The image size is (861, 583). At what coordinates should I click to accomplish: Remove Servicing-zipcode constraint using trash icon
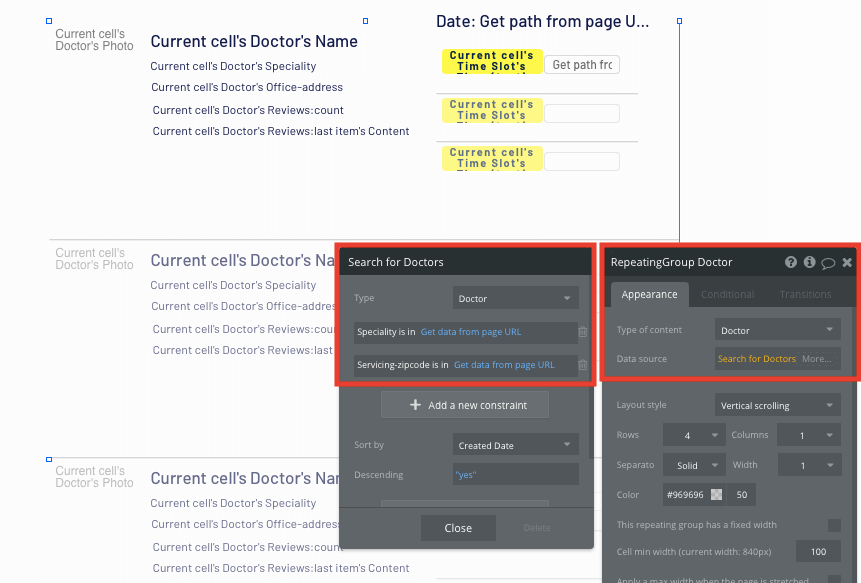(581, 365)
